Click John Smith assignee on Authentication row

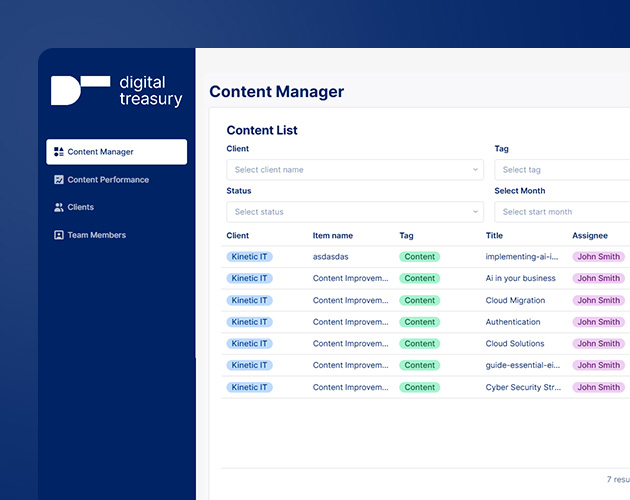coord(599,322)
